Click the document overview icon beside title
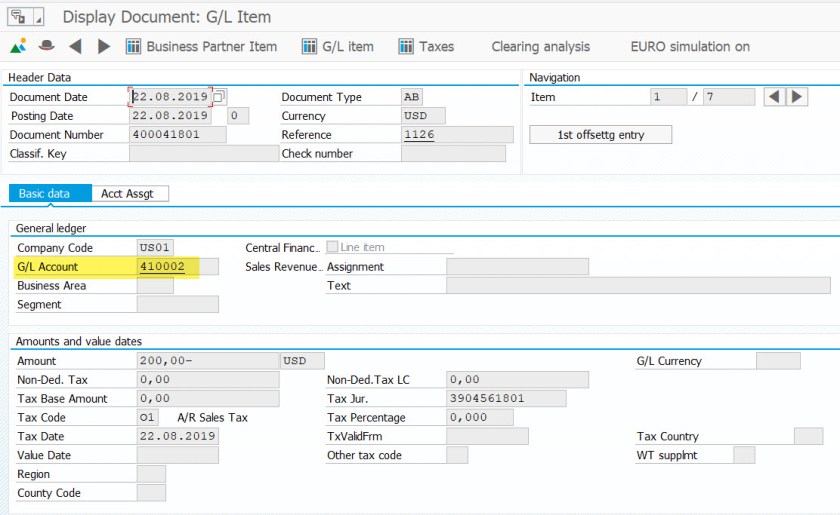 19,17
